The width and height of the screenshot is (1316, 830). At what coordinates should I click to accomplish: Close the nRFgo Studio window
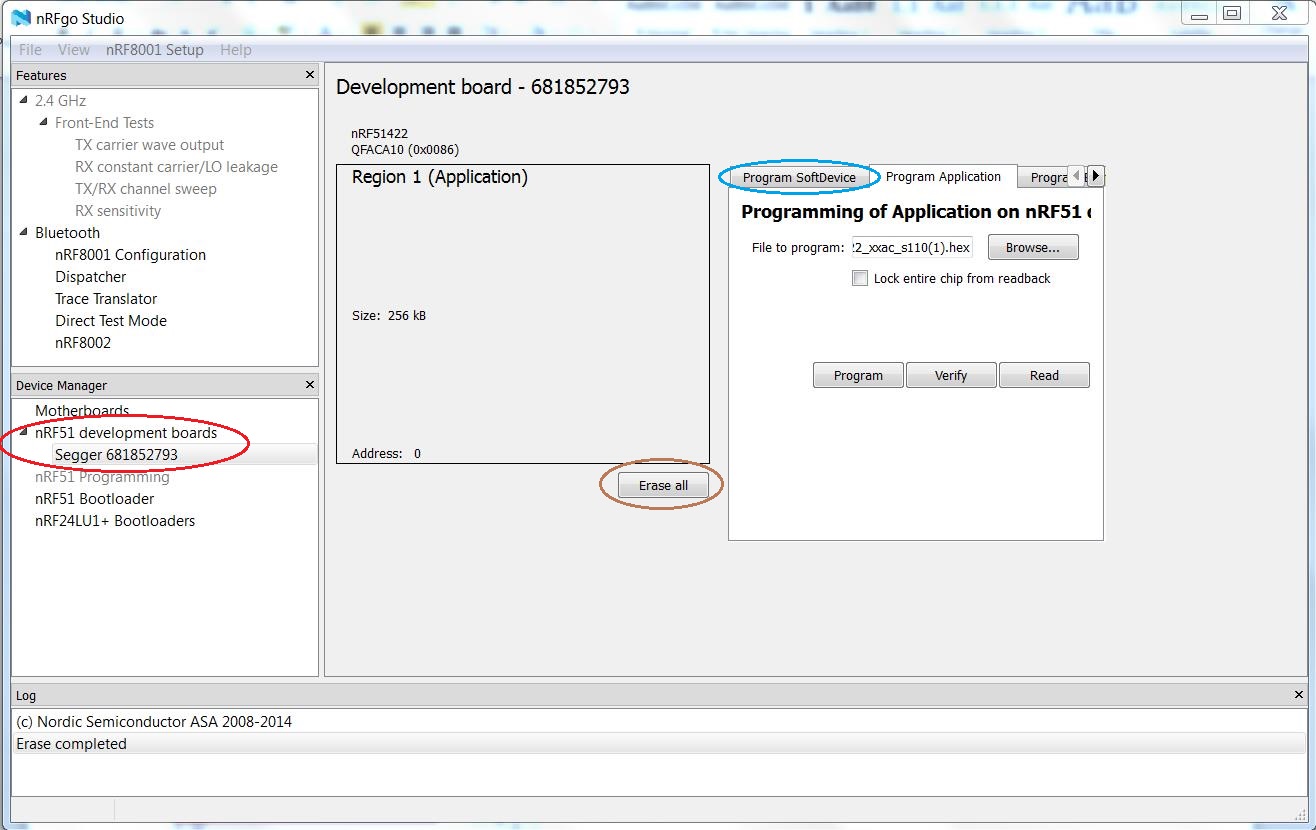click(1279, 13)
